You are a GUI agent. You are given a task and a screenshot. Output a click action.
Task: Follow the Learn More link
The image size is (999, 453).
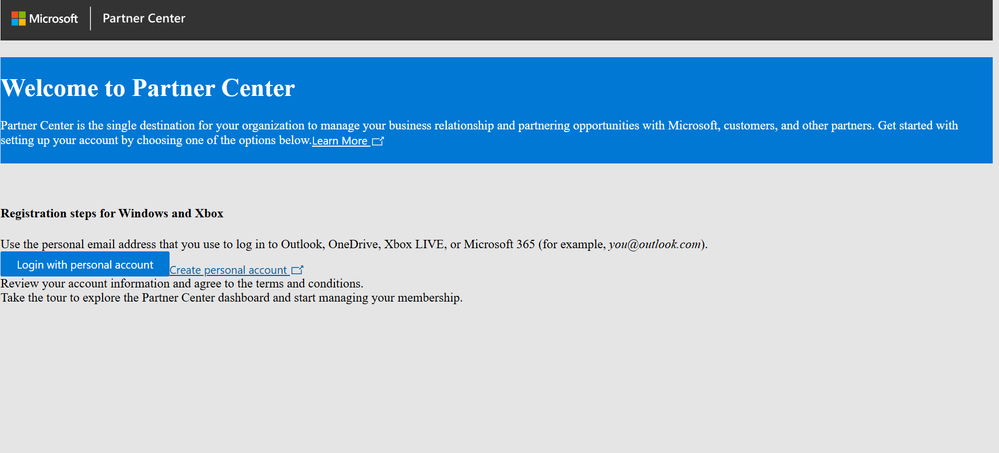click(x=348, y=141)
